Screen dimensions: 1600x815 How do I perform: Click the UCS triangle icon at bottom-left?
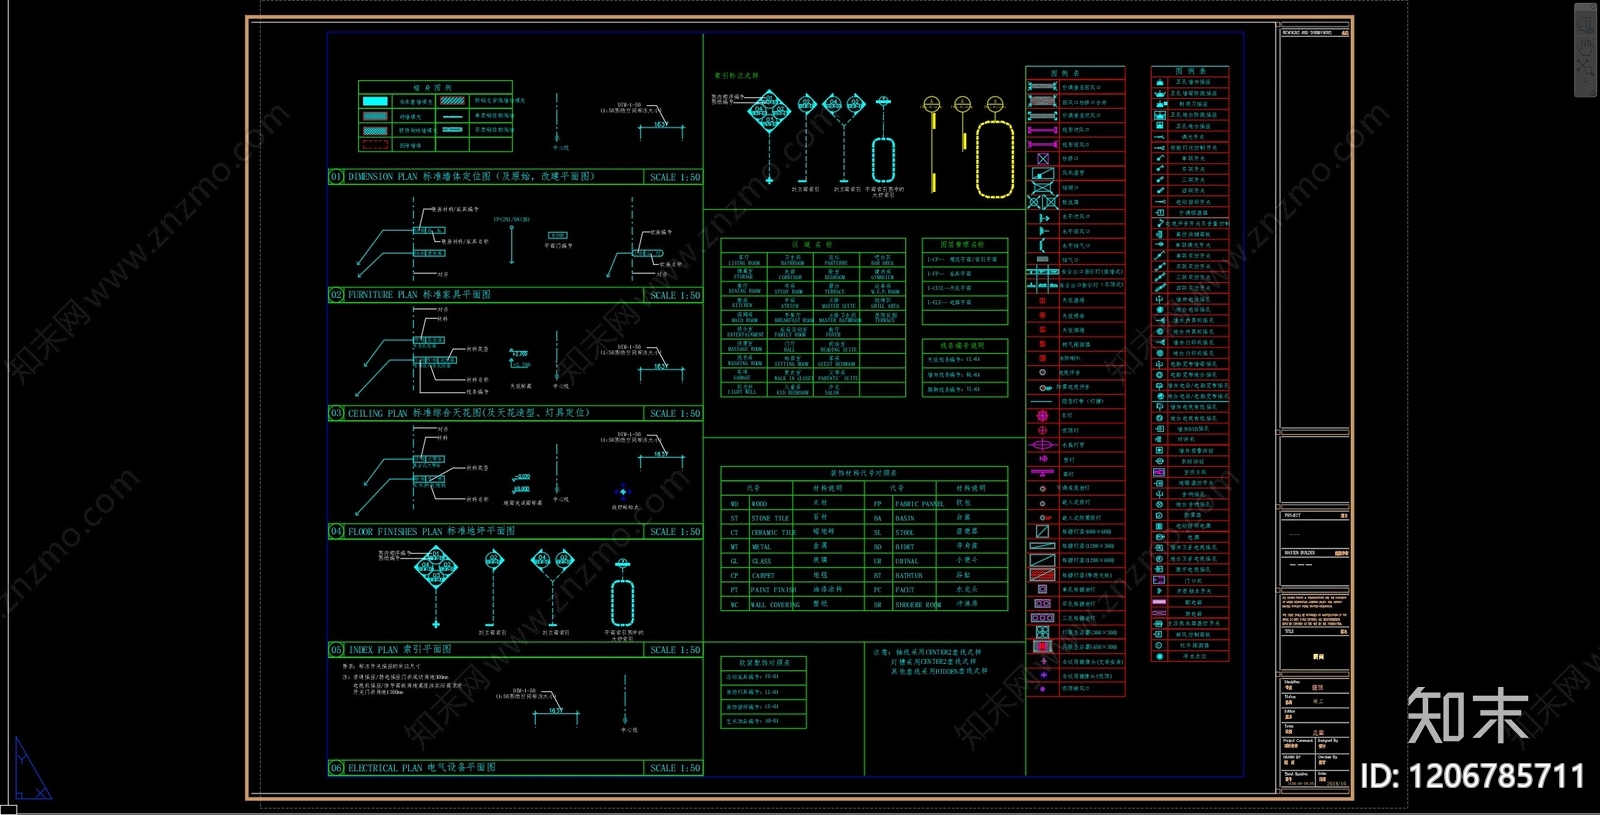30,772
